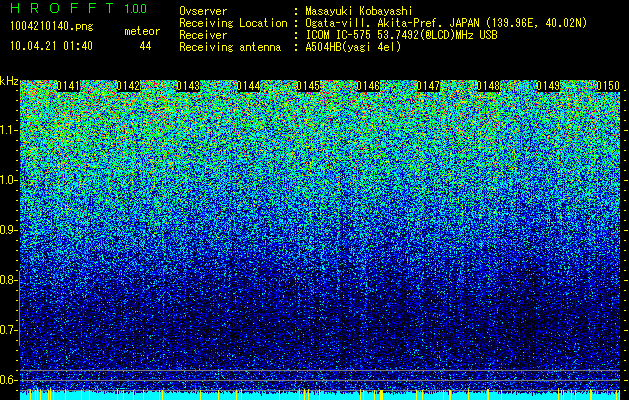Click the 0144 time marker

pyautogui.click(x=248, y=86)
